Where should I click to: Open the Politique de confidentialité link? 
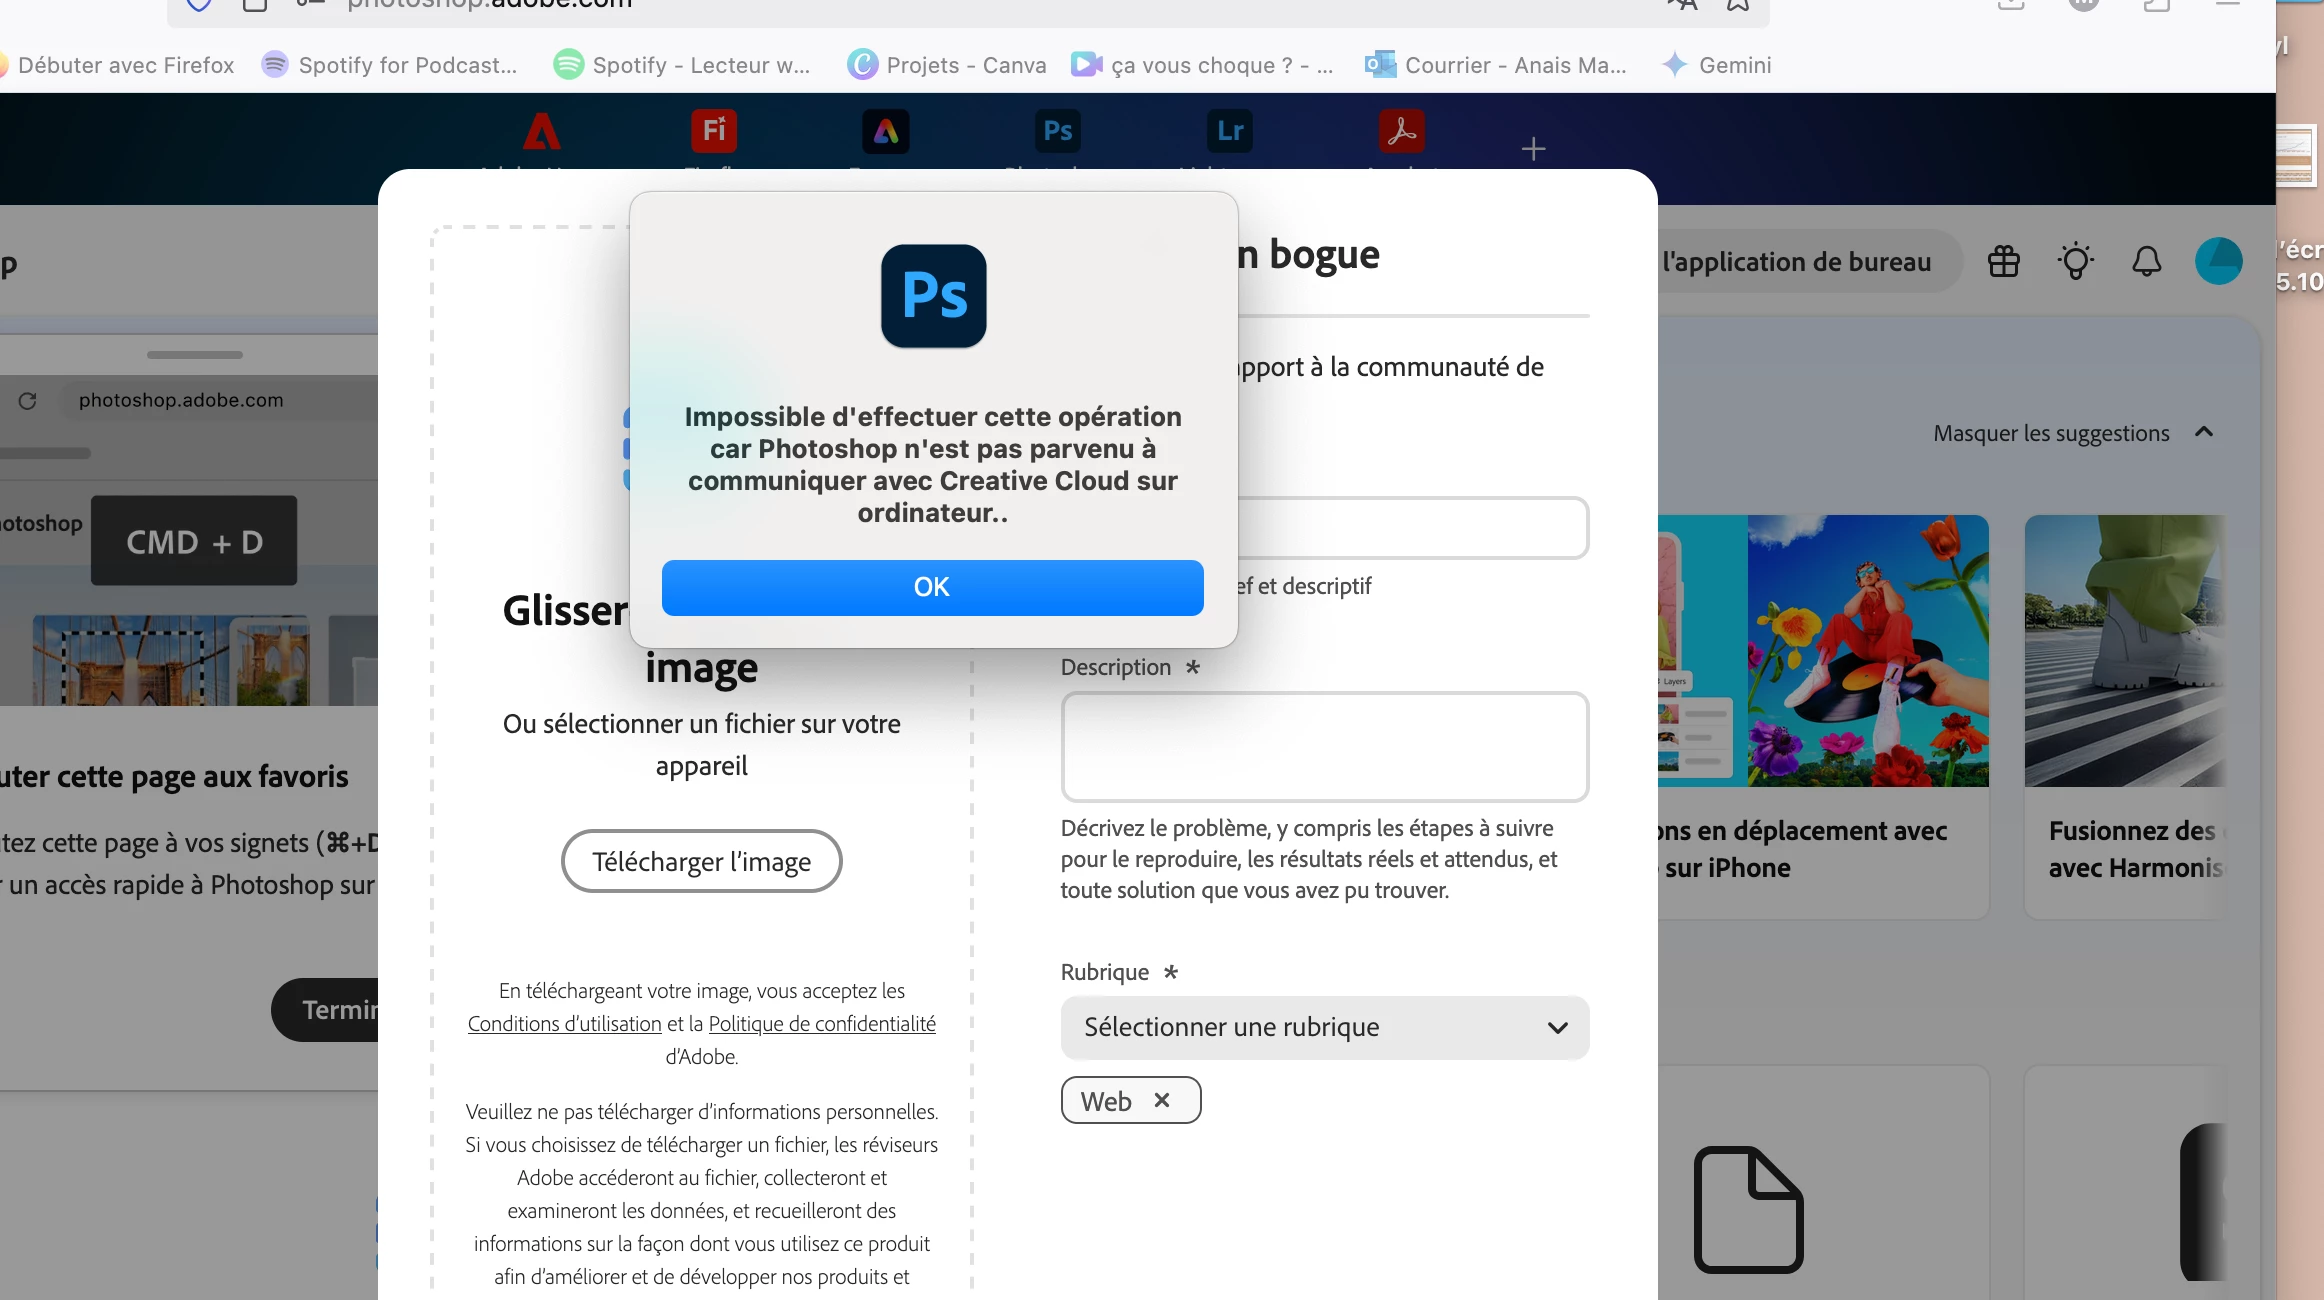(x=821, y=1023)
